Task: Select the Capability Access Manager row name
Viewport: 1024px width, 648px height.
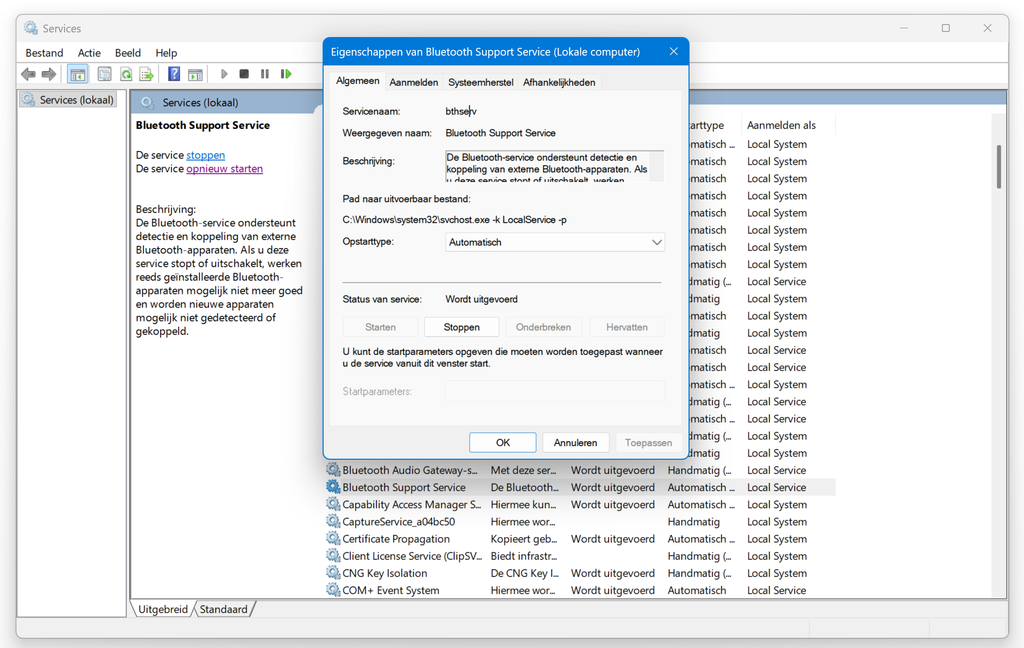Action: 411,505
